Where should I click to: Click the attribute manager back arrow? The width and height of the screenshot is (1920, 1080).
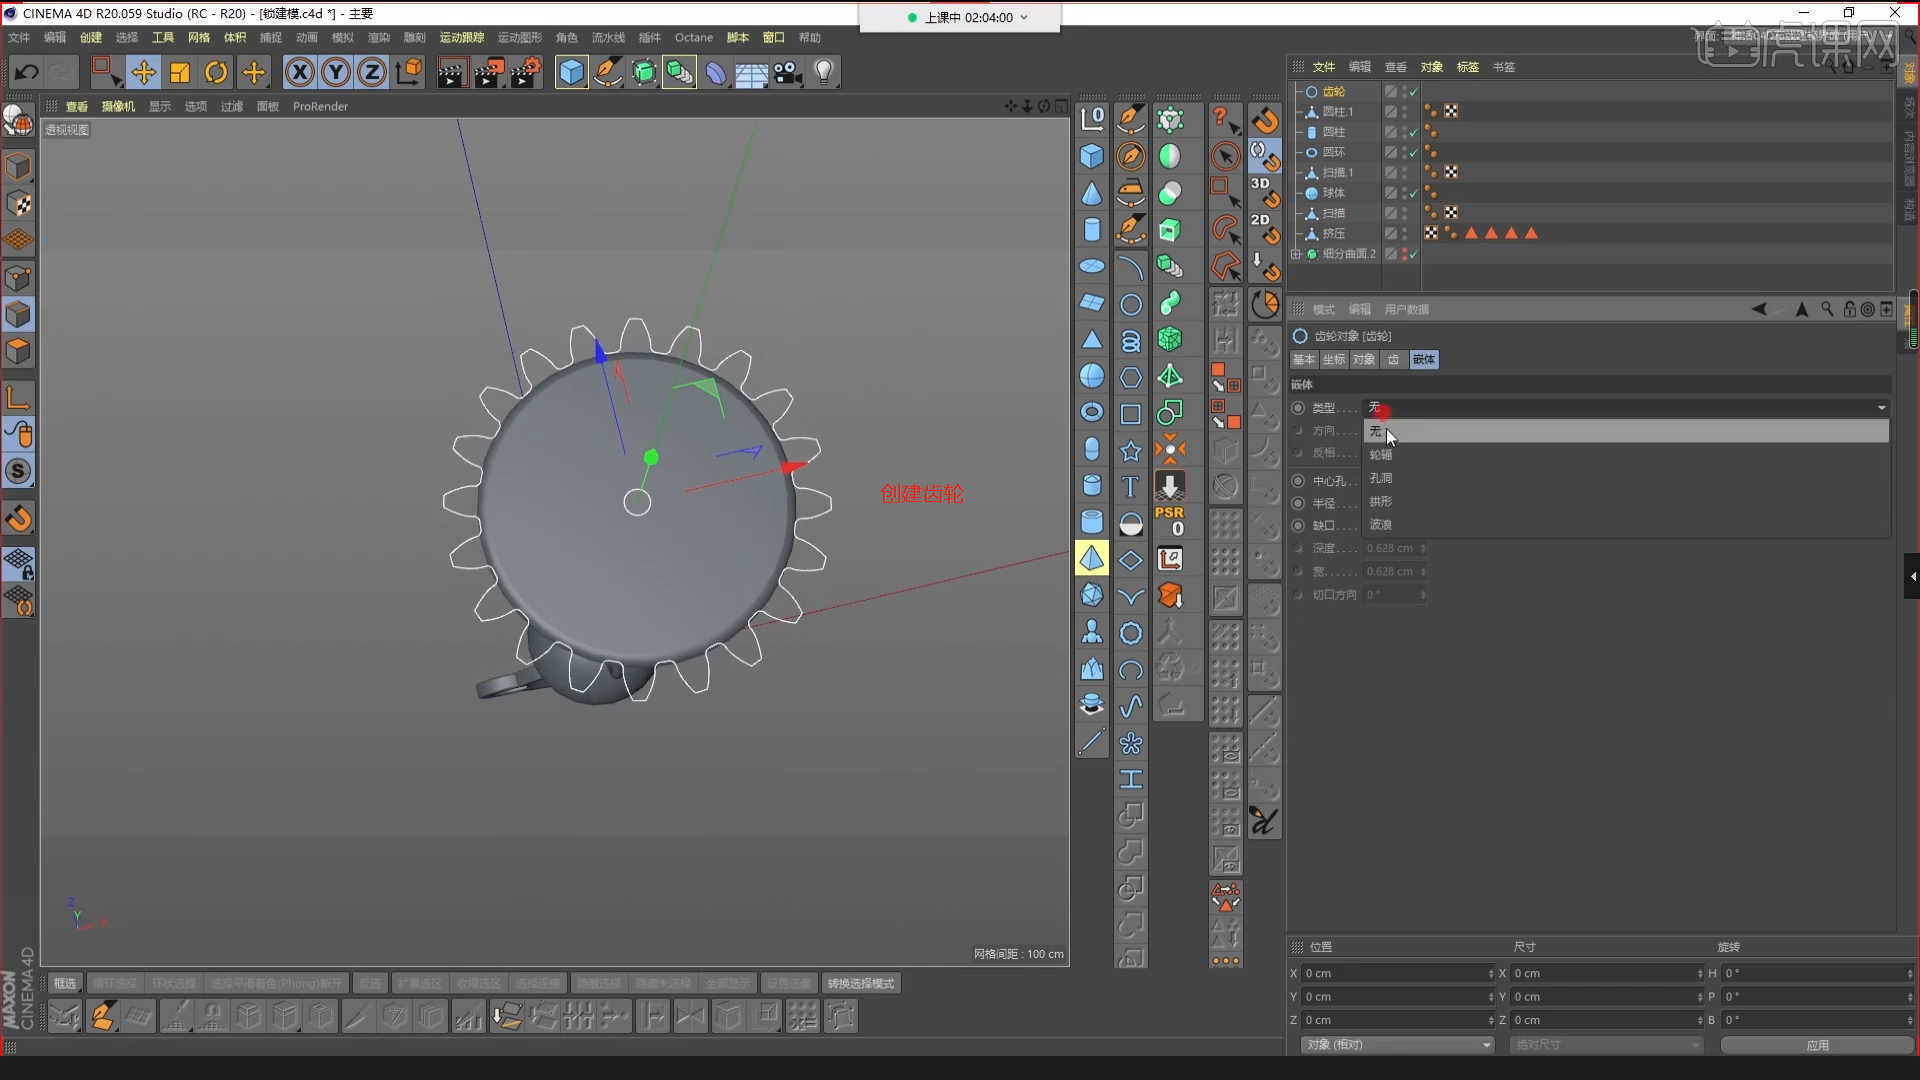[x=1758, y=309]
